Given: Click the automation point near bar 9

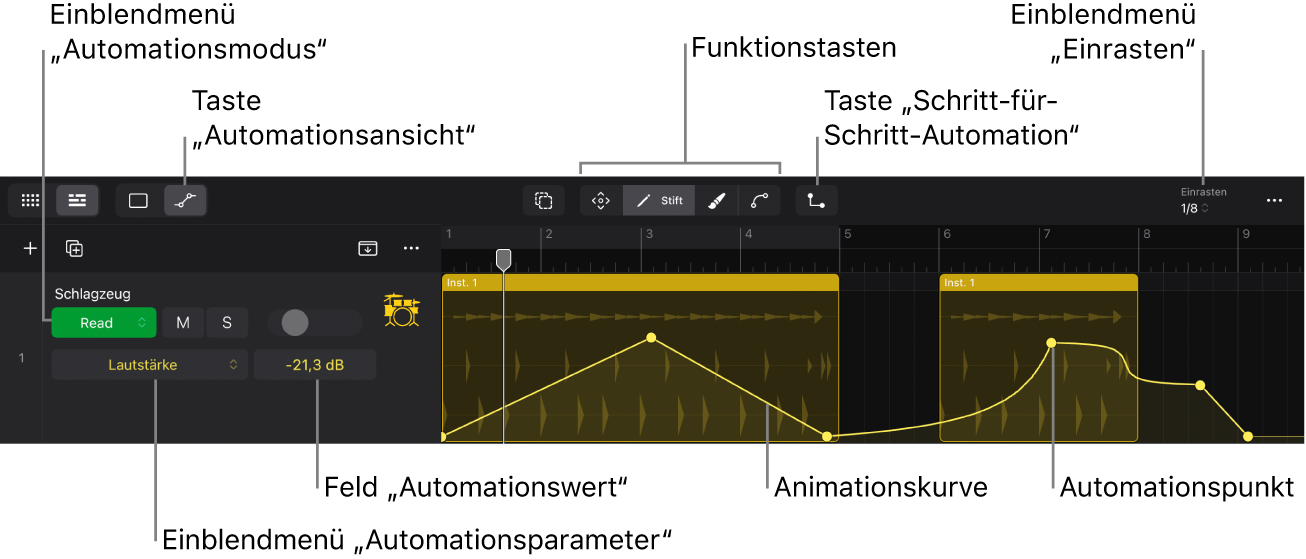Looking at the screenshot, I should (1247, 436).
